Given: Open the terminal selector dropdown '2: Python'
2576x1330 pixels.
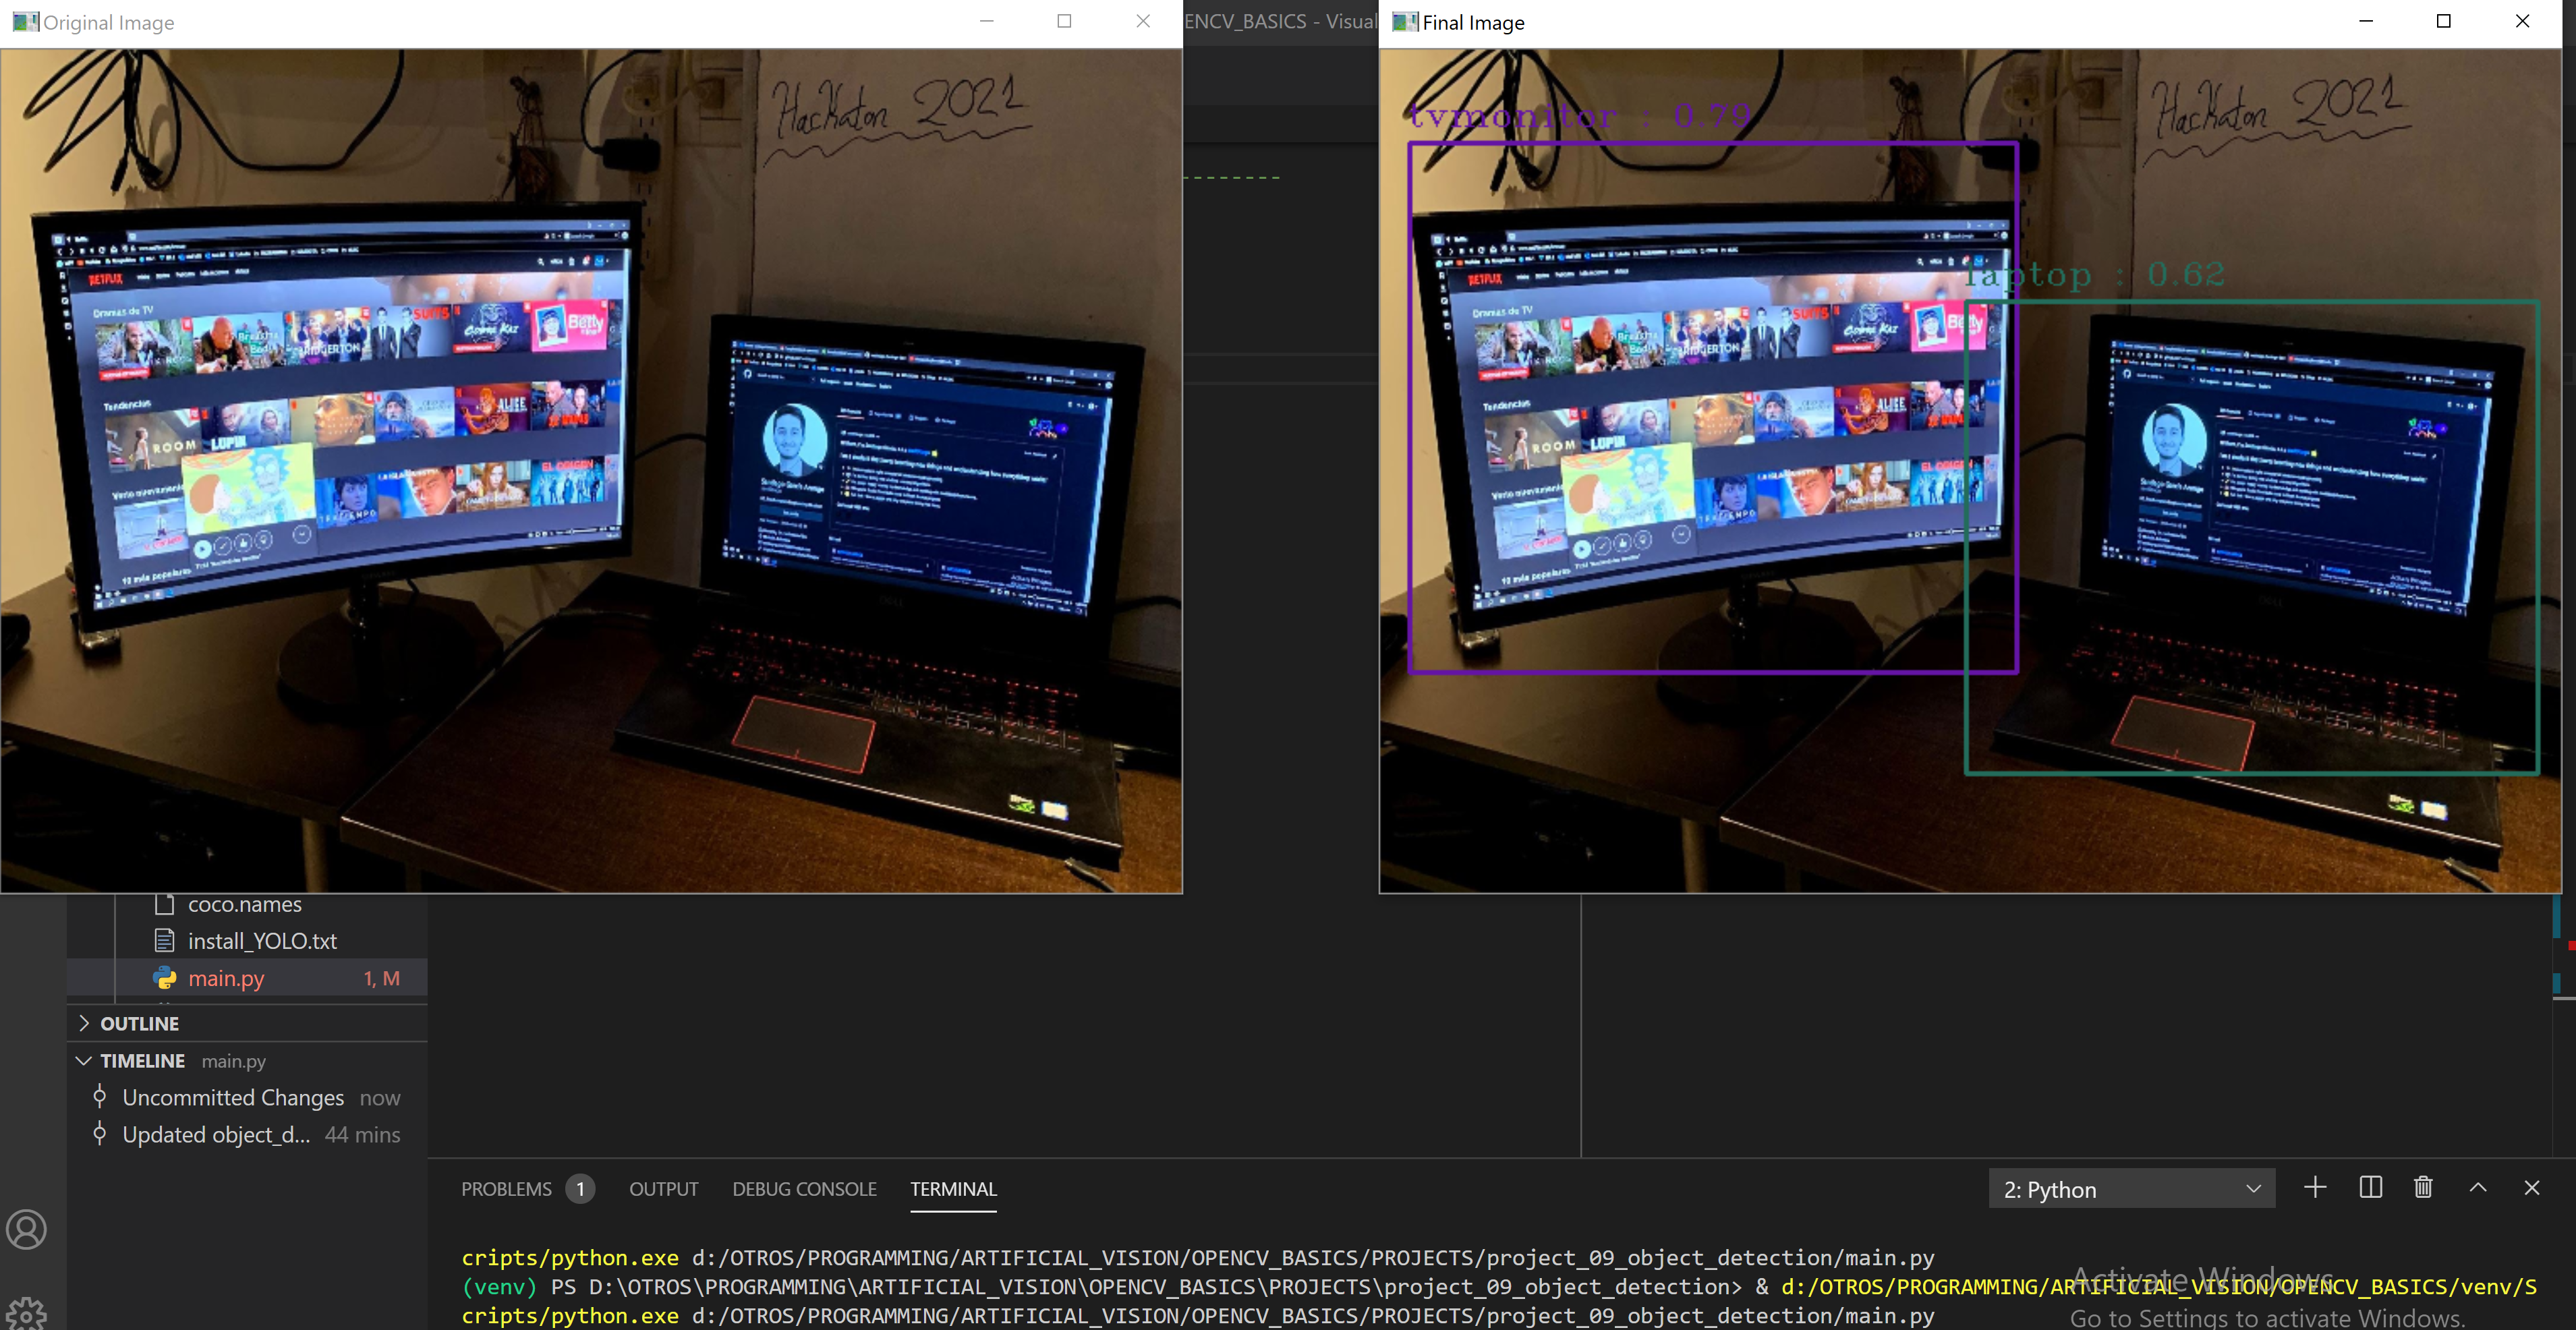Looking at the screenshot, I should pyautogui.click(x=2131, y=1189).
